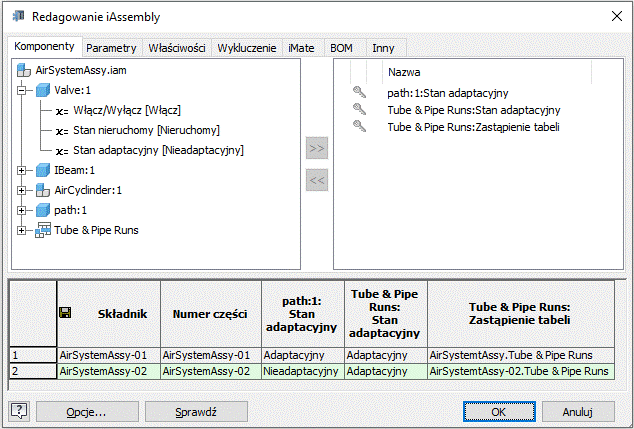The height and width of the screenshot is (429, 634).
Task: Click the IBeam:1 part cube icon
Action: 42,170
